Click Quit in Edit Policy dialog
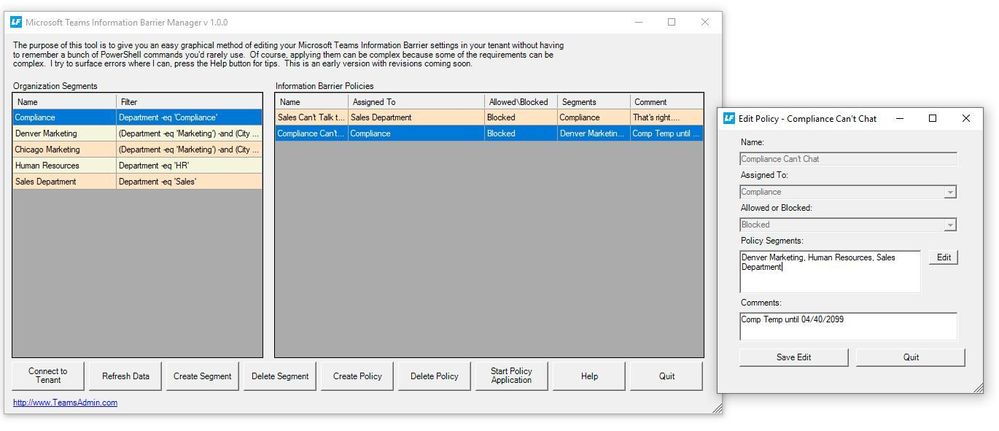 click(910, 357)
